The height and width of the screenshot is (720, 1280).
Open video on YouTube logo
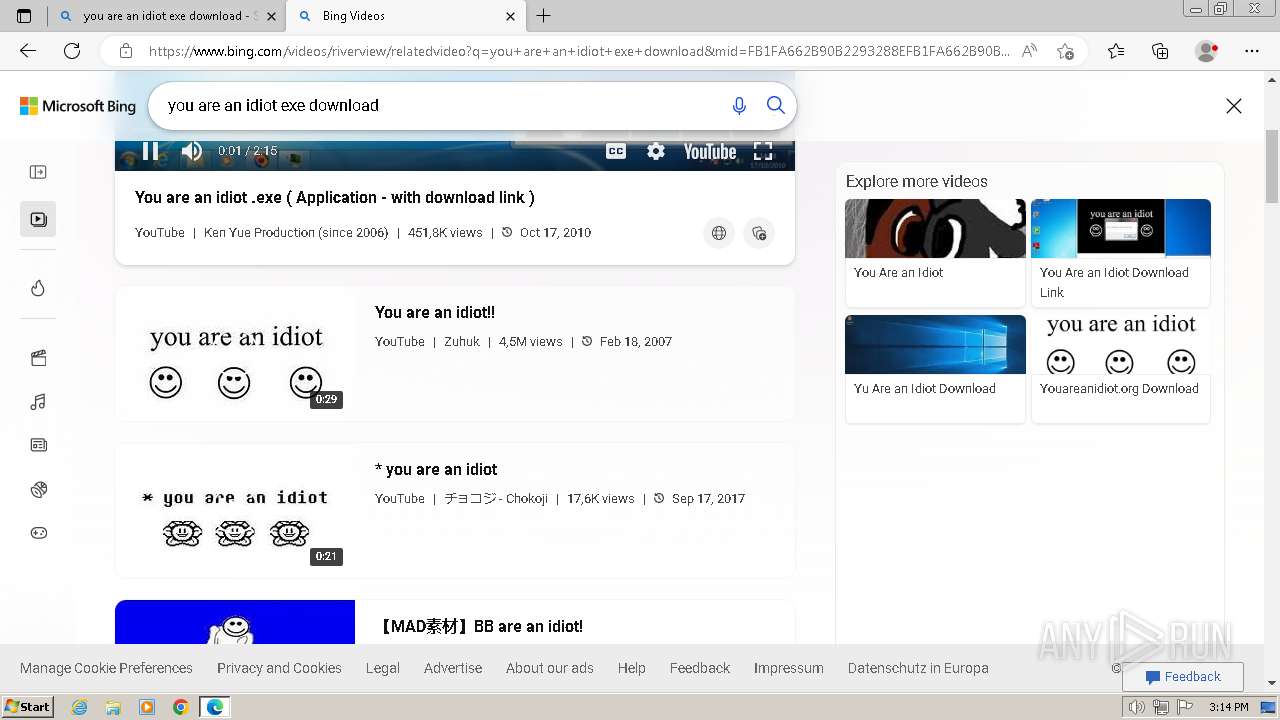[710, 151]
